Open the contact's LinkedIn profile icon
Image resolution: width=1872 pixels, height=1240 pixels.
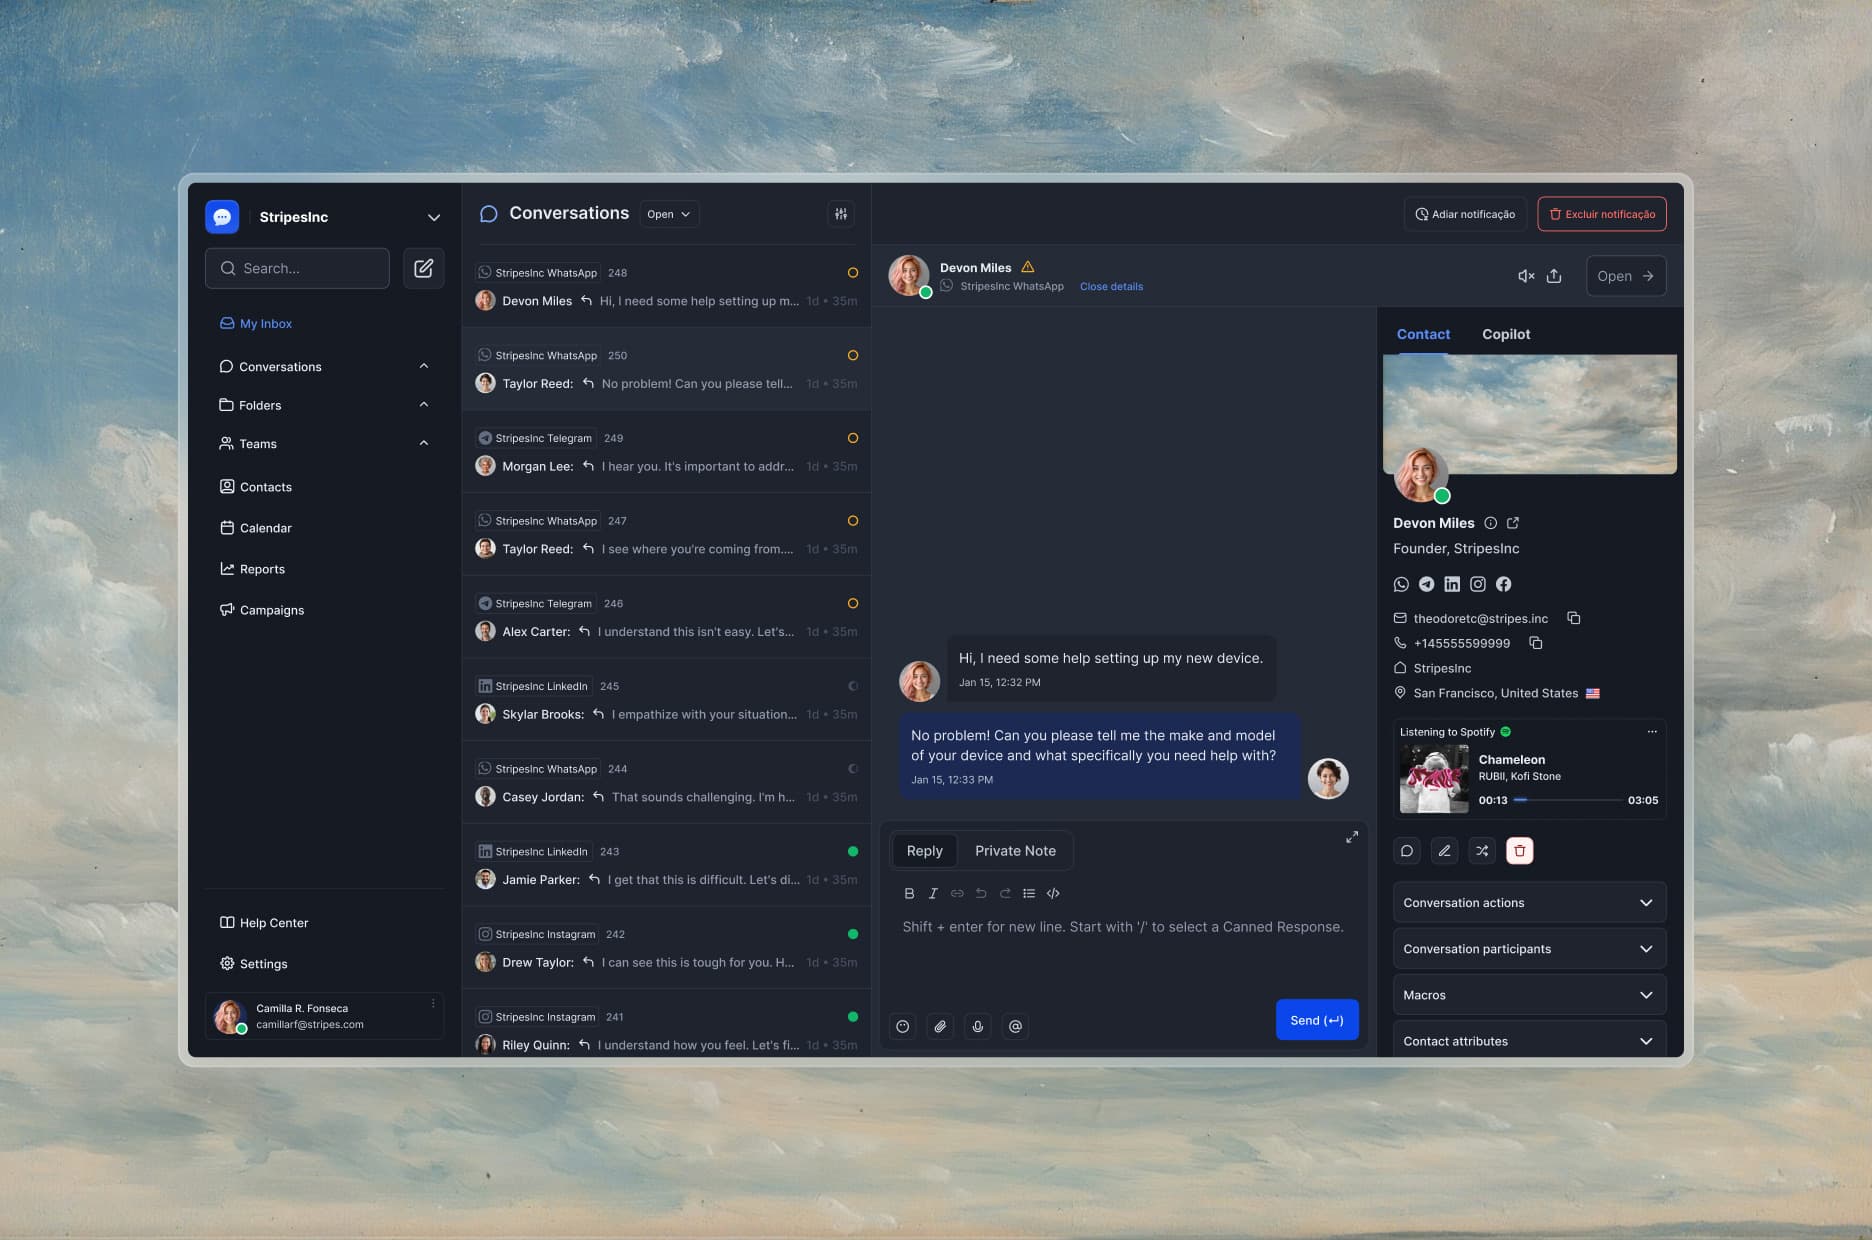[1452, 584]
